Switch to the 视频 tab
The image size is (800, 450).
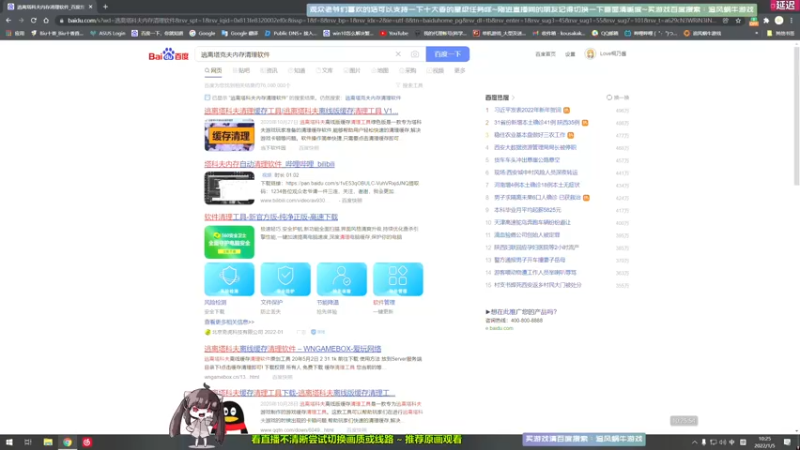[x=435, y=70]
